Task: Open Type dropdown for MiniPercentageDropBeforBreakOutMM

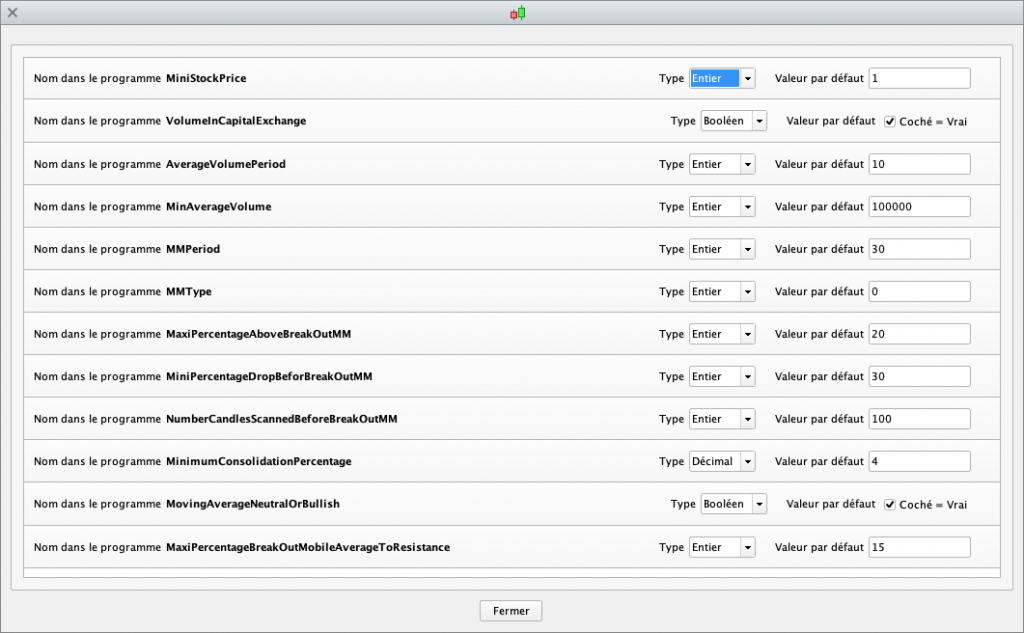Action: (722, 376)
